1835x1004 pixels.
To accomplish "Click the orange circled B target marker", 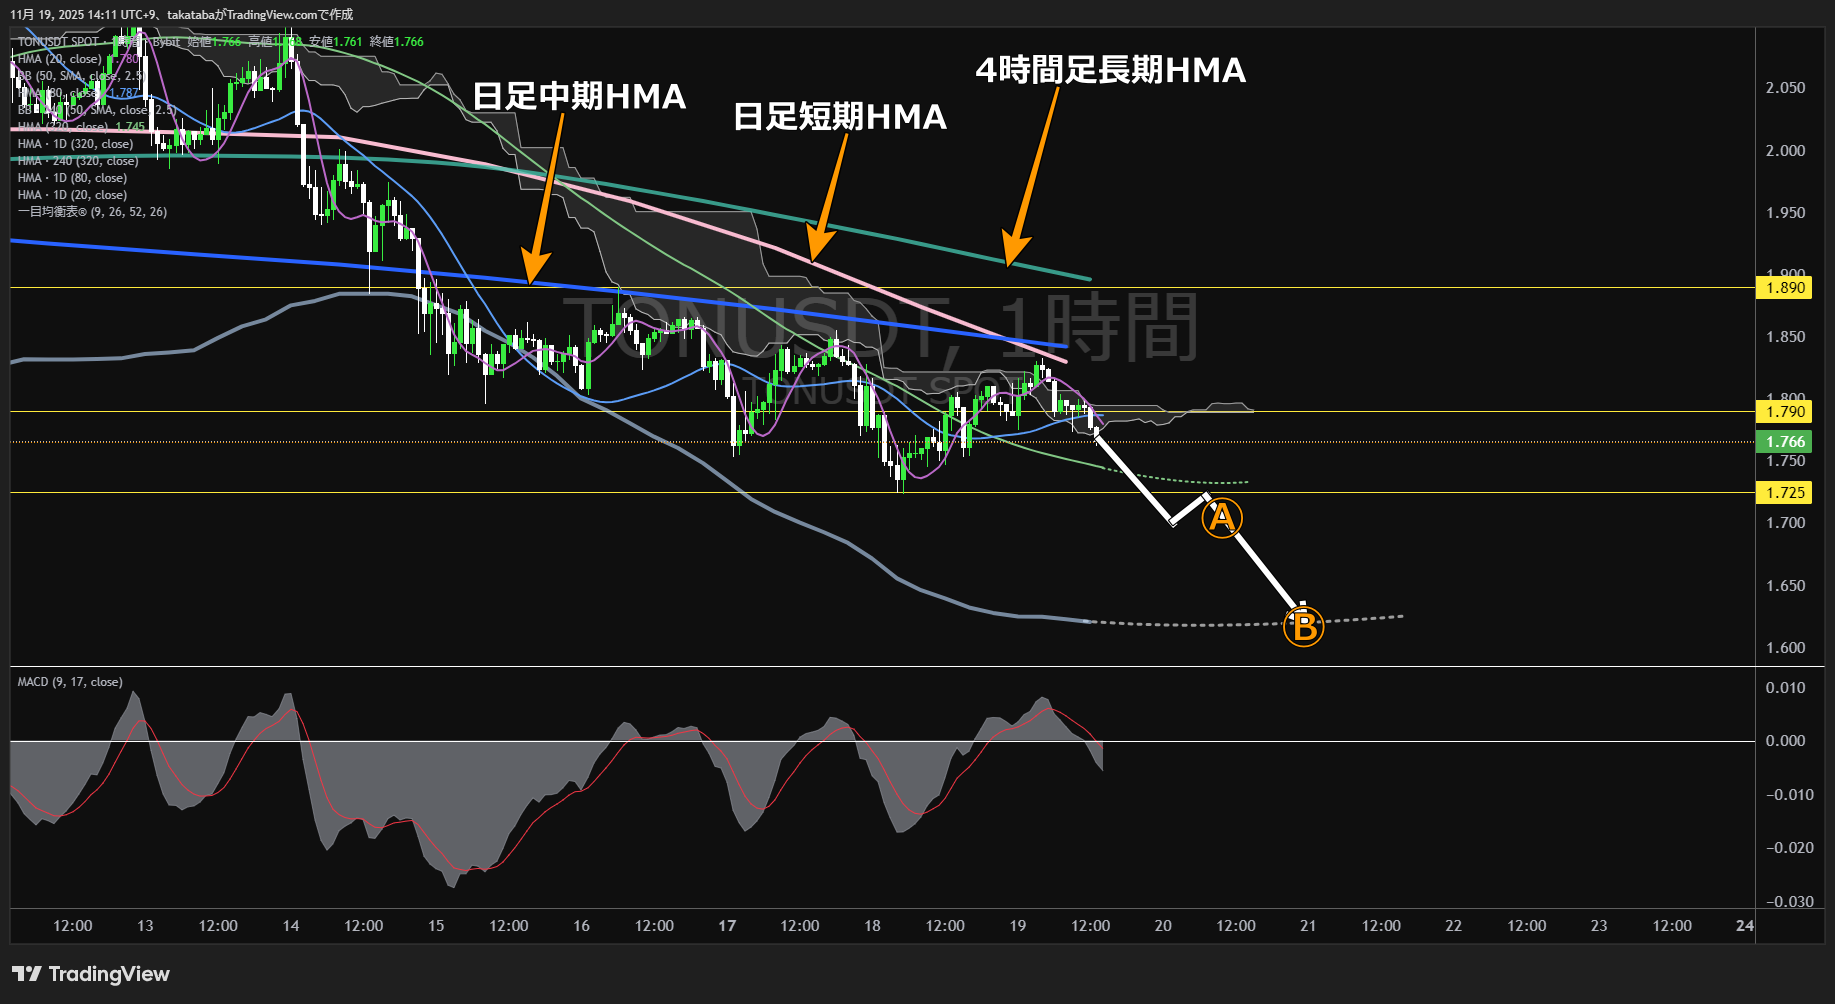I will pyautogui.click(x=1304, y=627).
